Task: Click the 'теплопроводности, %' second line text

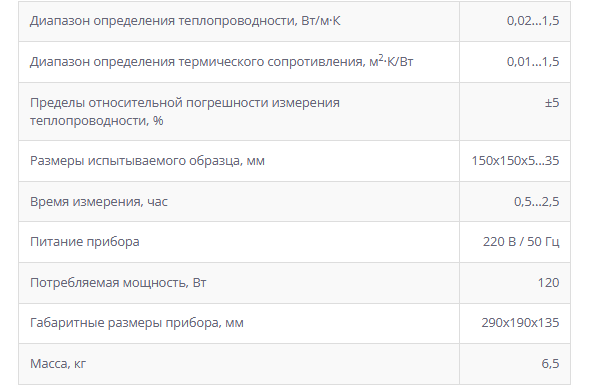Action: click(97, 121)
